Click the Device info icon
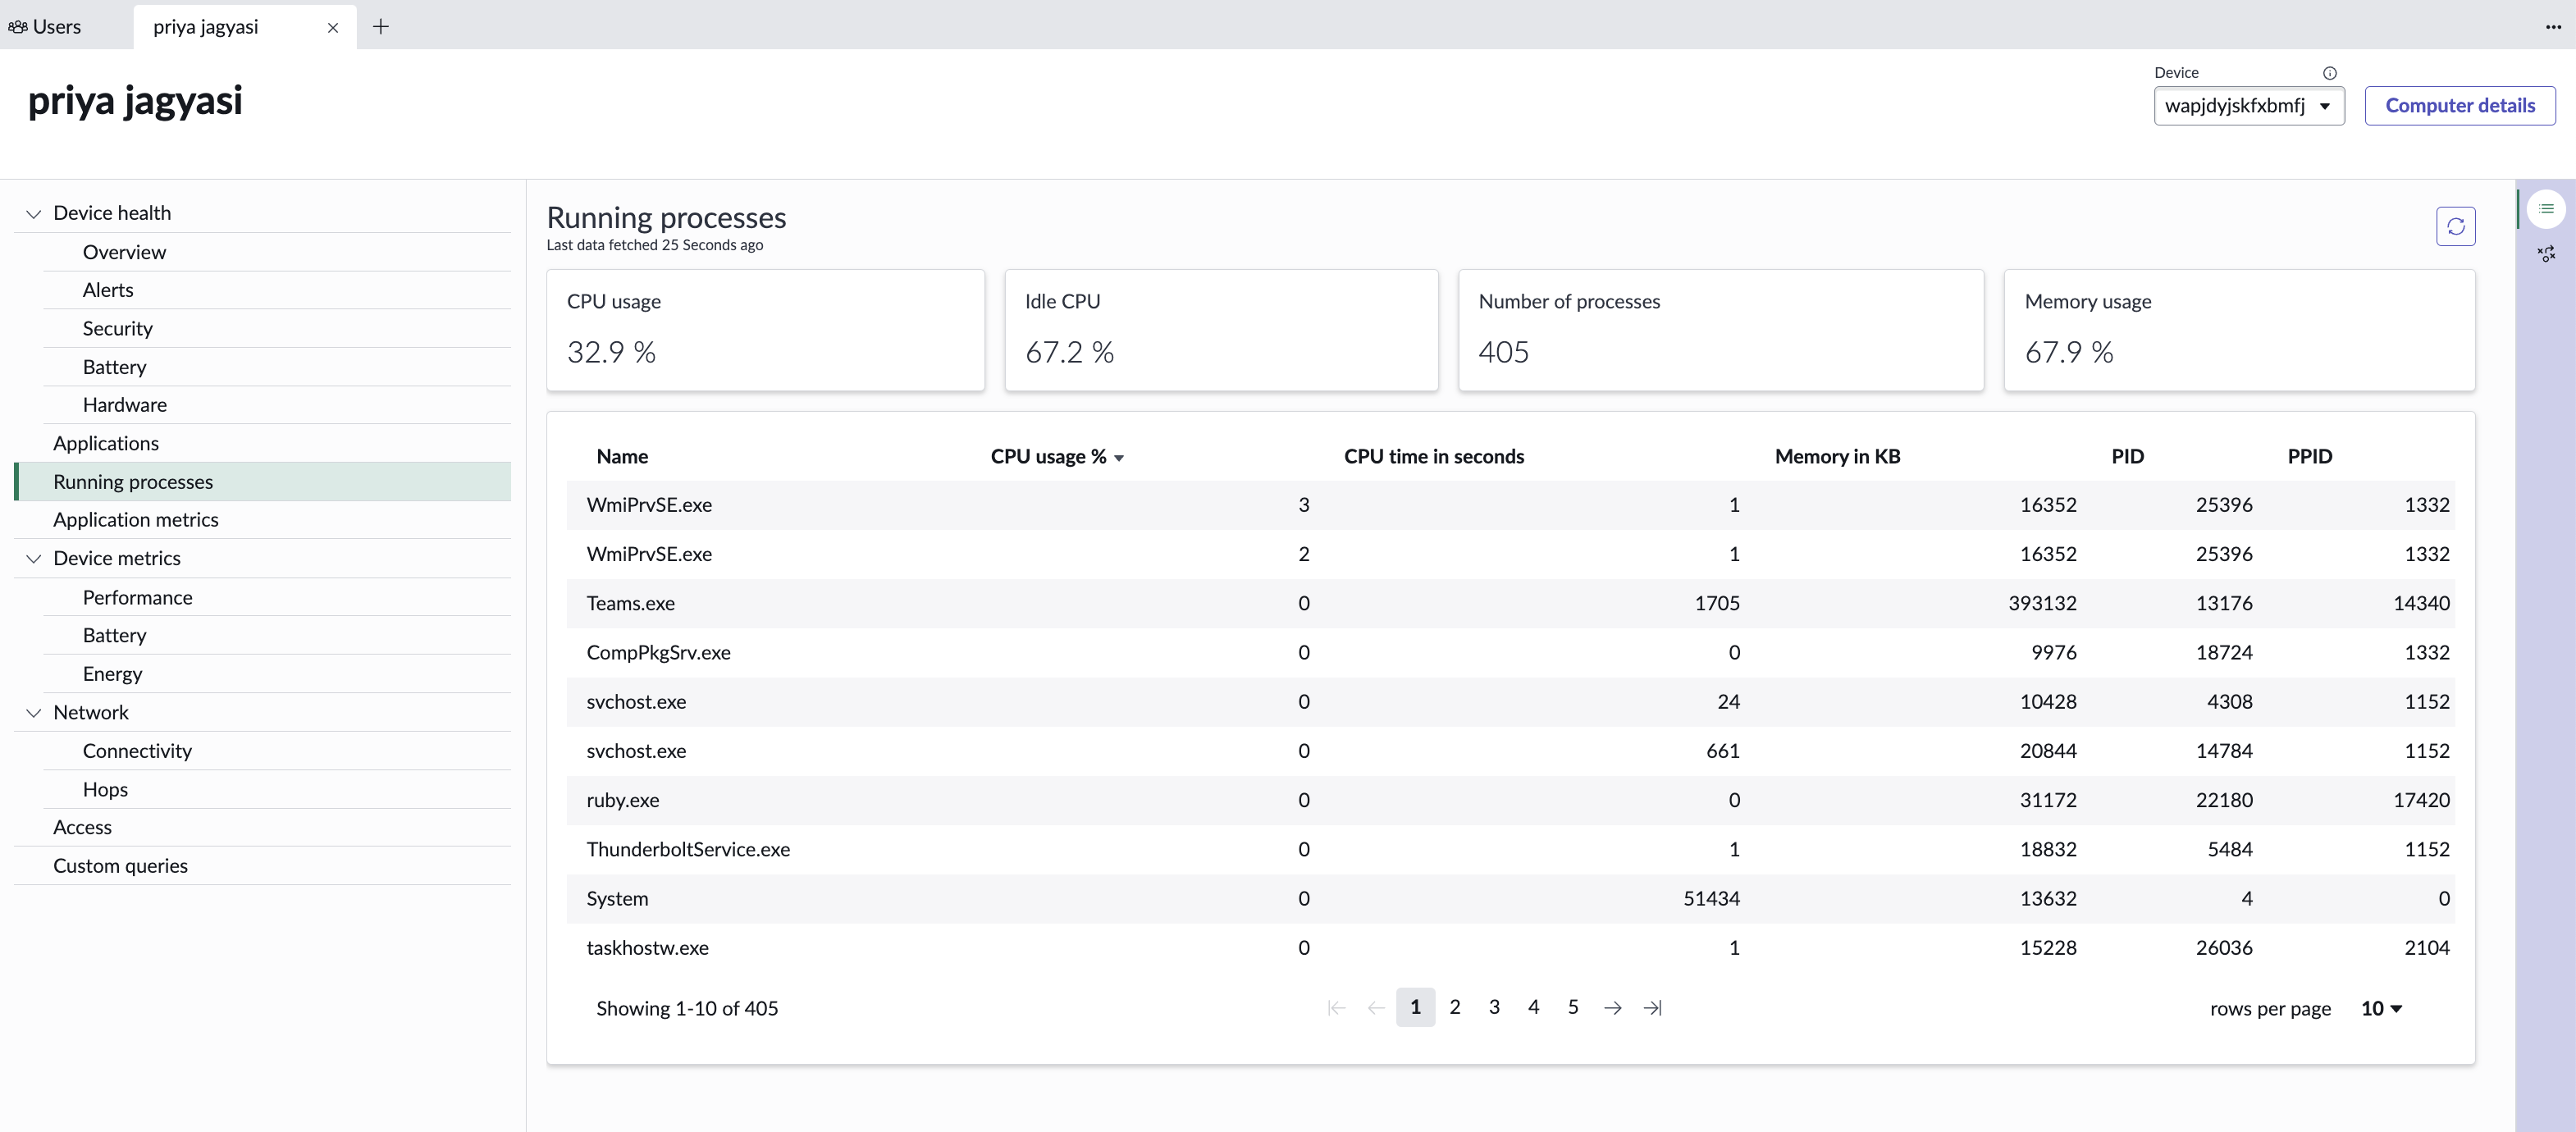 [2329, 73]
